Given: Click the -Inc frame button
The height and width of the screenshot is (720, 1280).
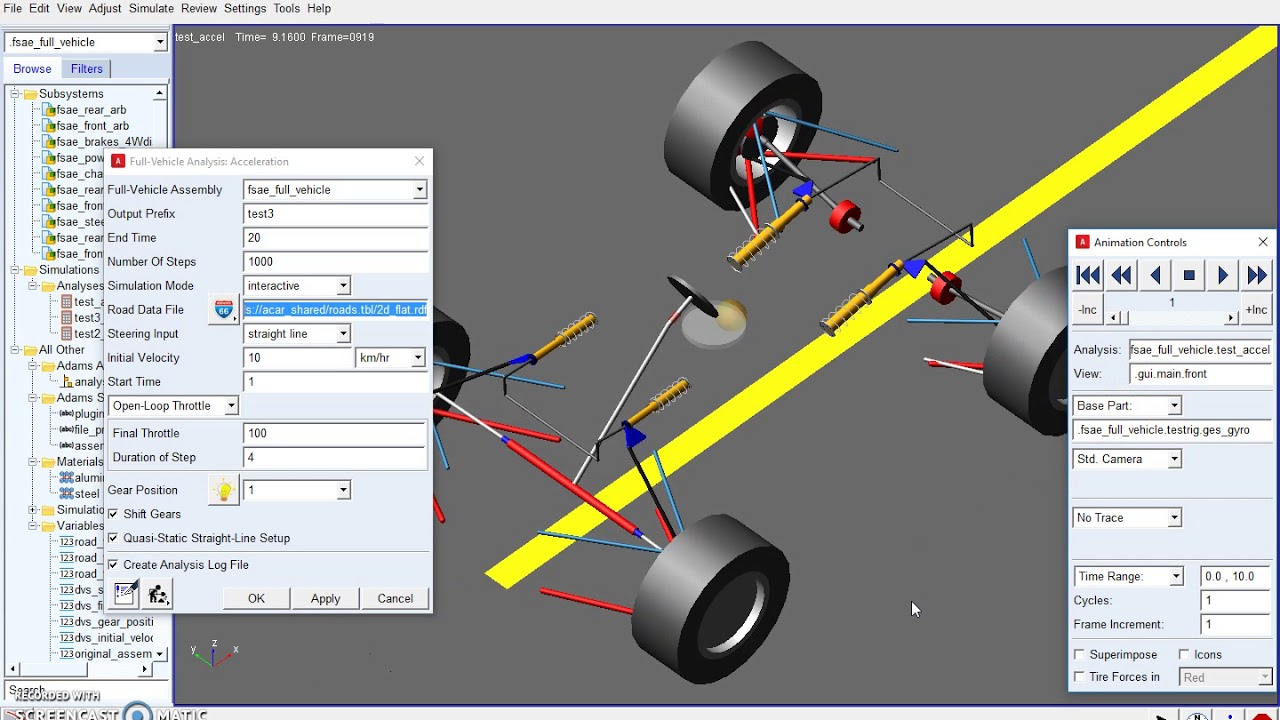Looking at the screenshot, I should [1087, 310].
